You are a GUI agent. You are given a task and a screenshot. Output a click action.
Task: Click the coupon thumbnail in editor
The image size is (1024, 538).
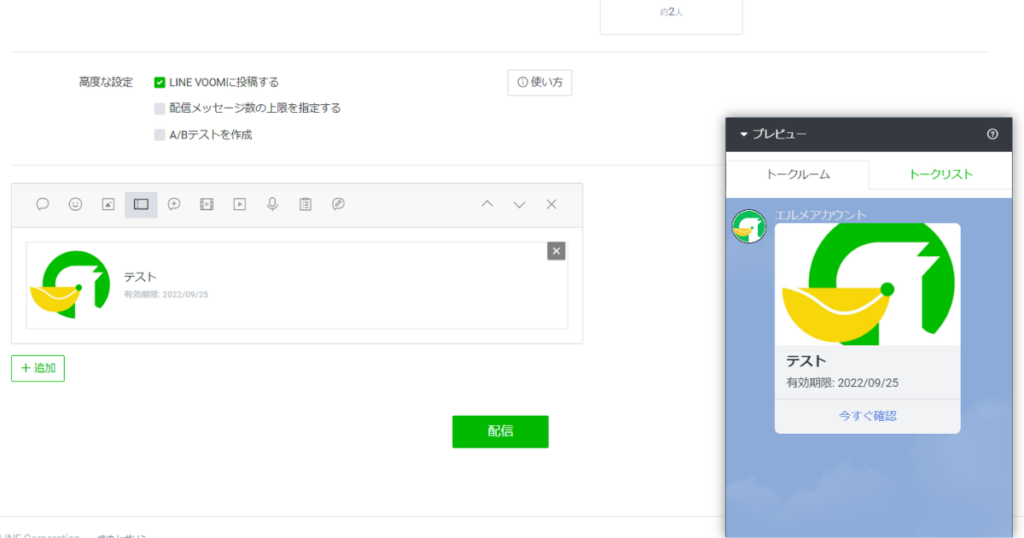(x=70, y=285)
